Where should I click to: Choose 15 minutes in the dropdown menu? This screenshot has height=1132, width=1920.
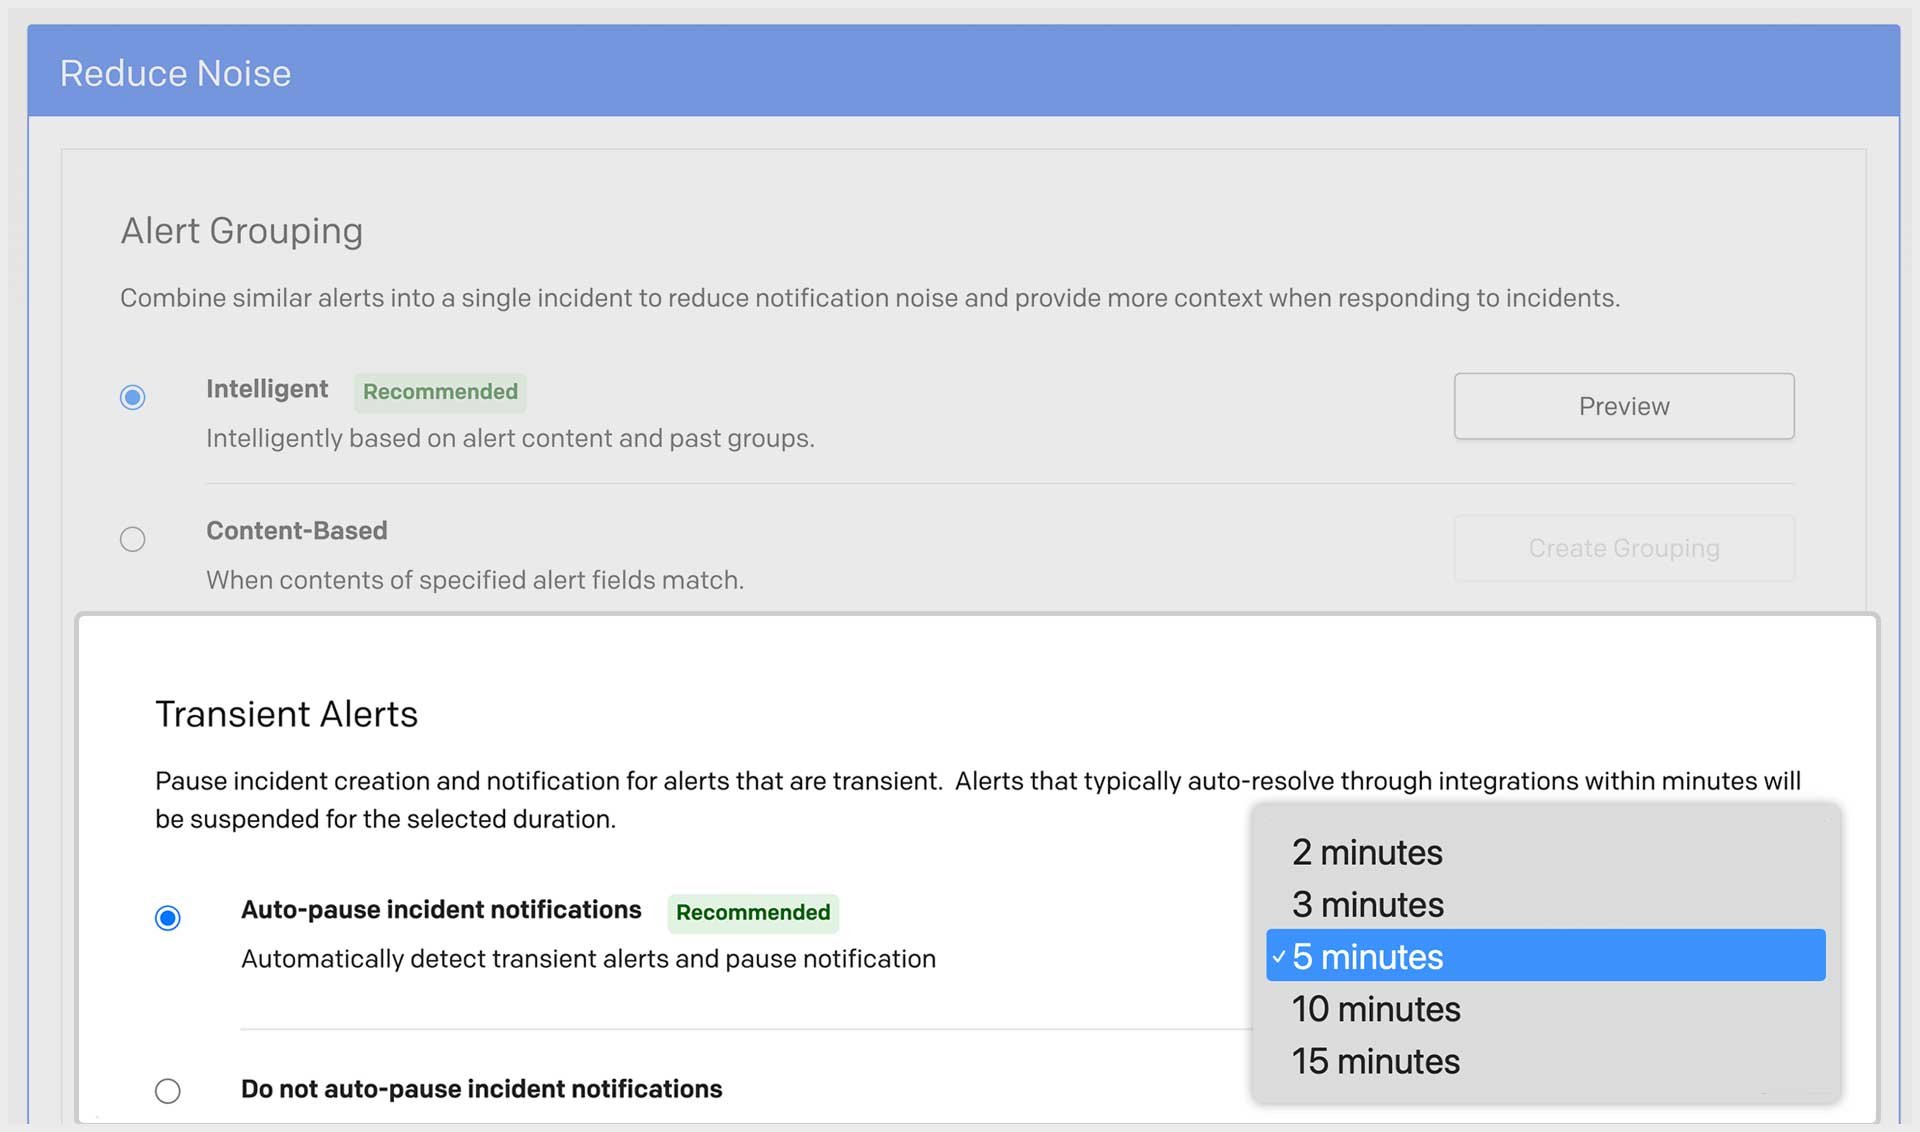(1375, 1061)
